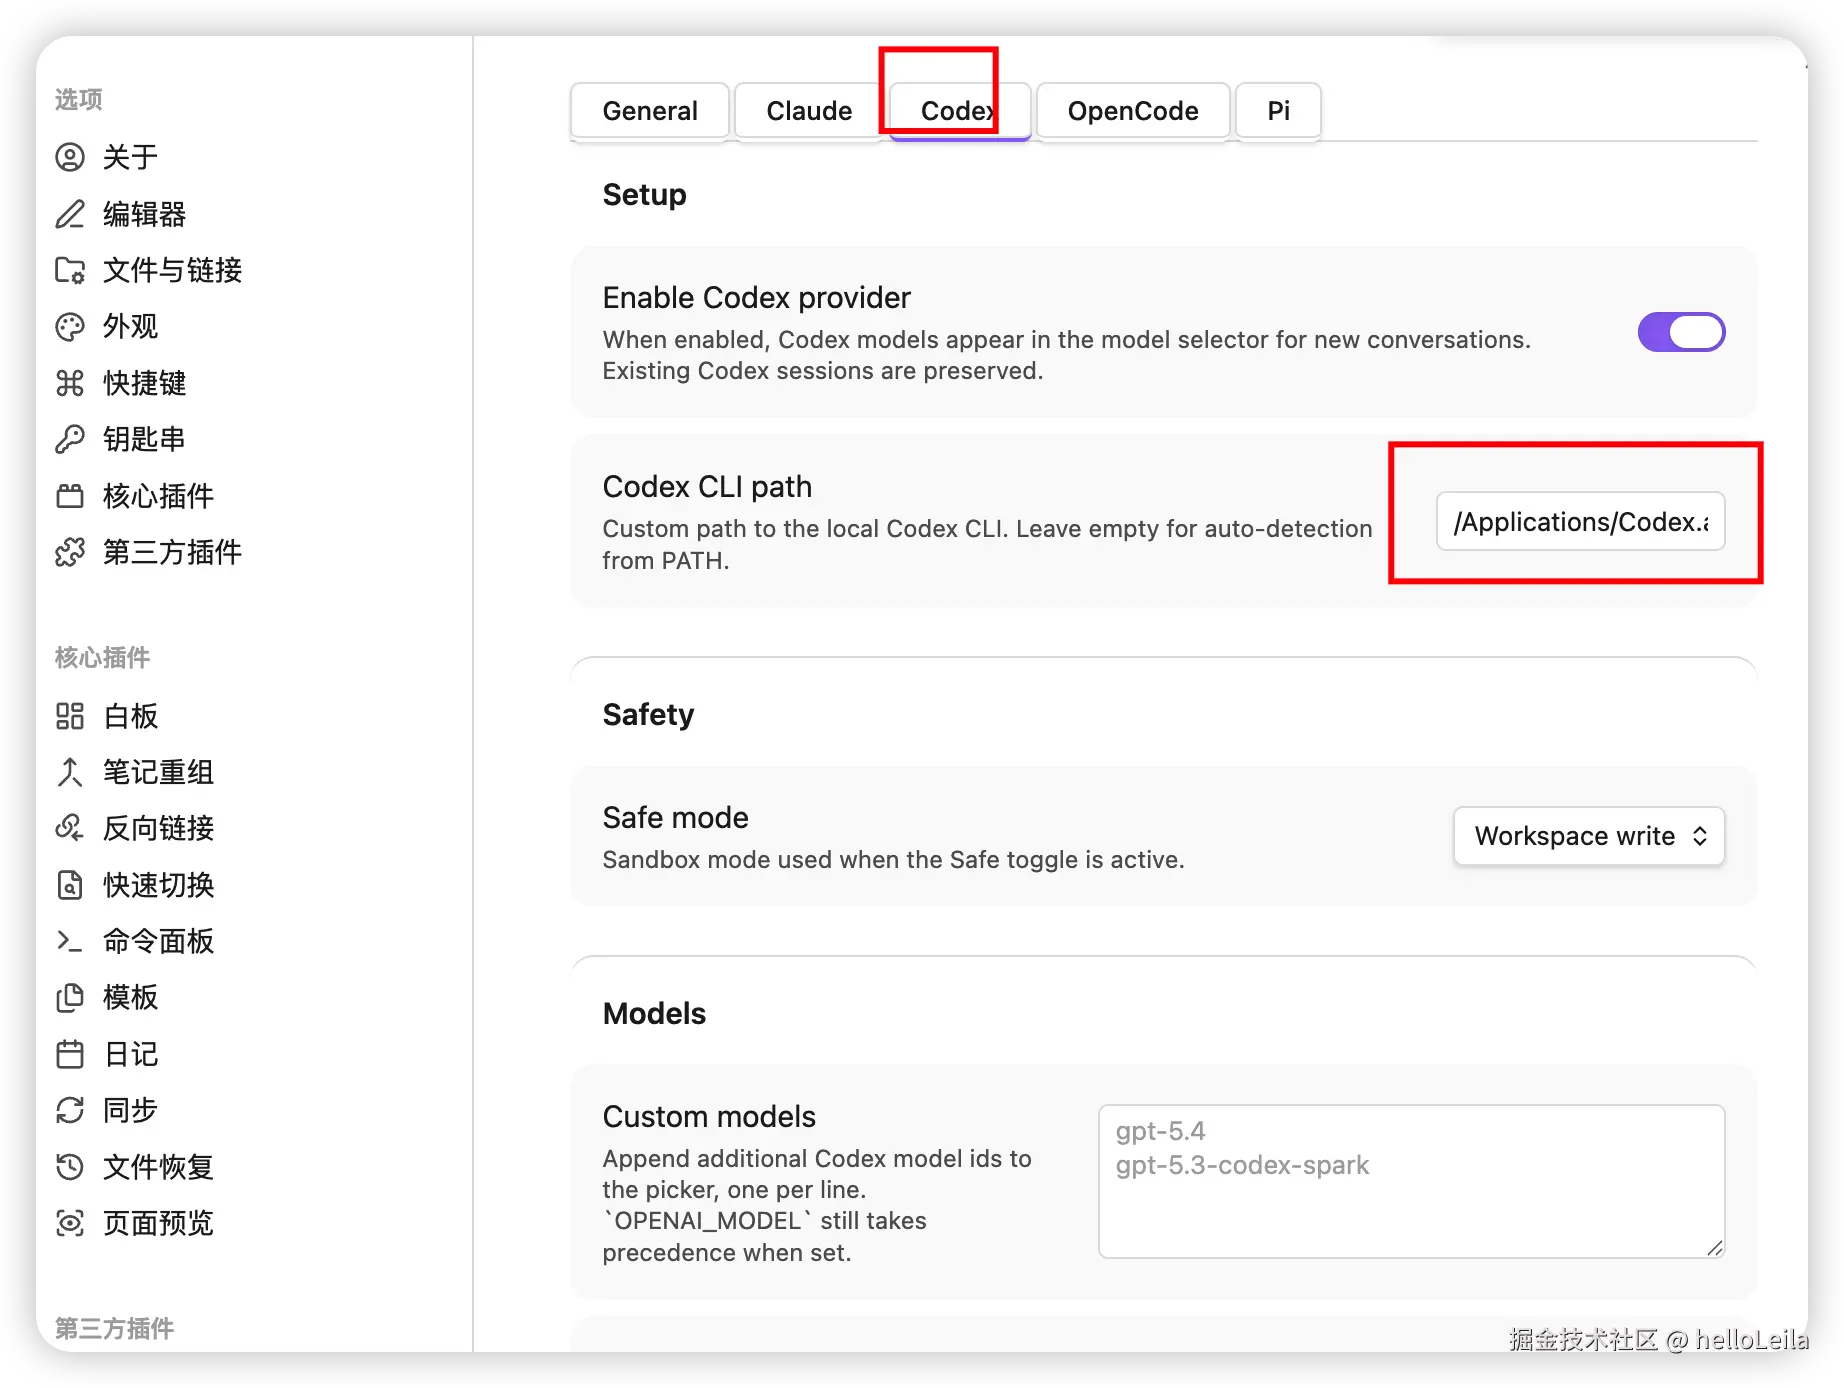Click the 页面预览 eye-scan icon
1844x1388 pixels.
coord(70,1223)
